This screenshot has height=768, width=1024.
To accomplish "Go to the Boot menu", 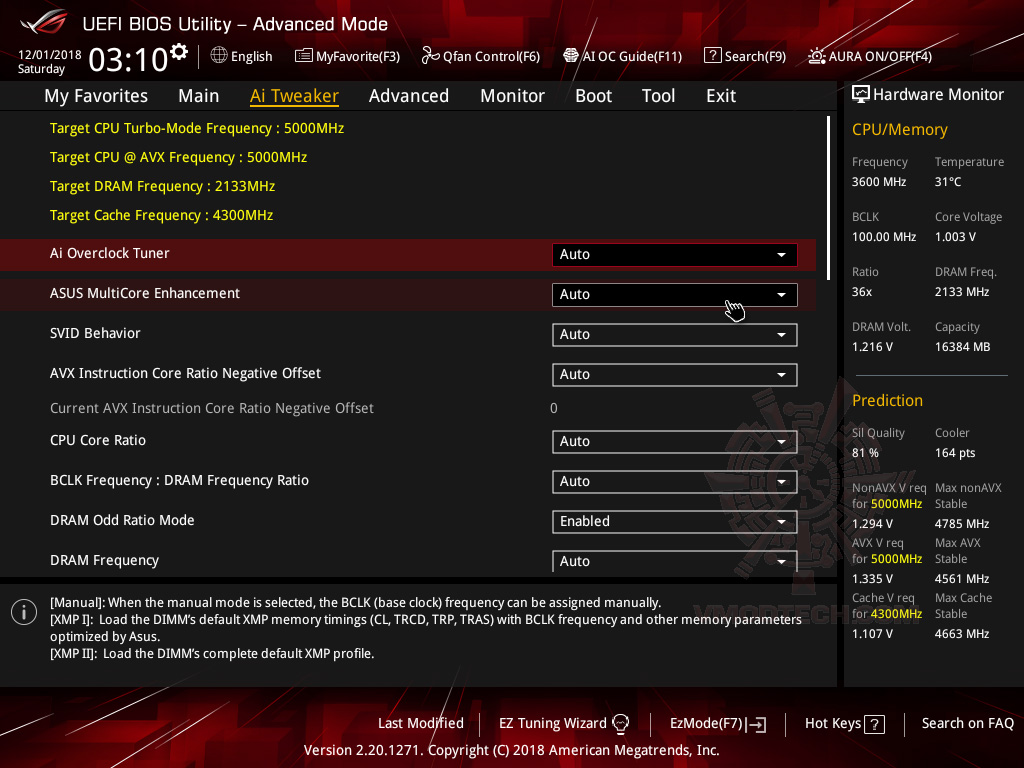I will pos(593,95).
